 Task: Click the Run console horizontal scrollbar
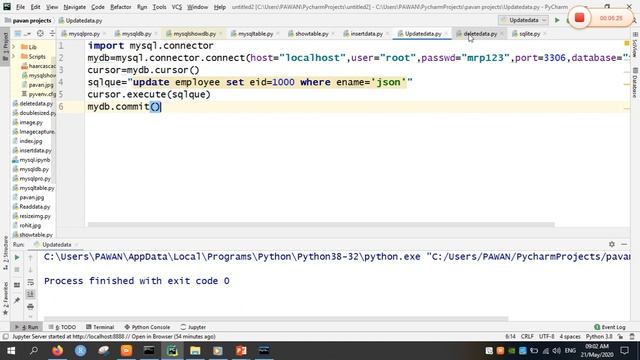point(276,319)
